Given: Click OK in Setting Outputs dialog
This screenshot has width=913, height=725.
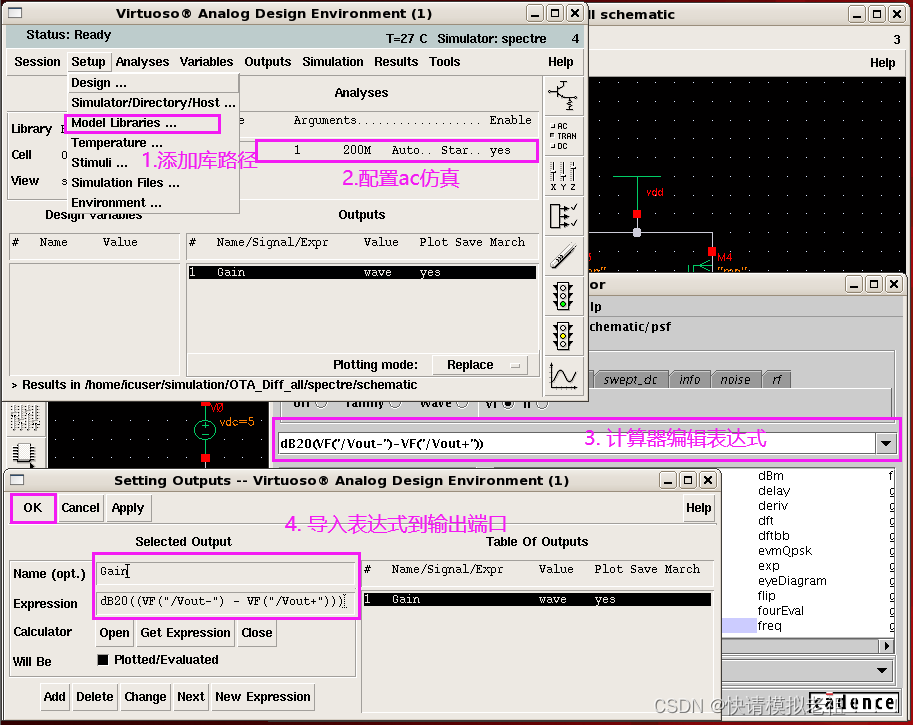Looking at the screenshot, I should tap(33, 508).
